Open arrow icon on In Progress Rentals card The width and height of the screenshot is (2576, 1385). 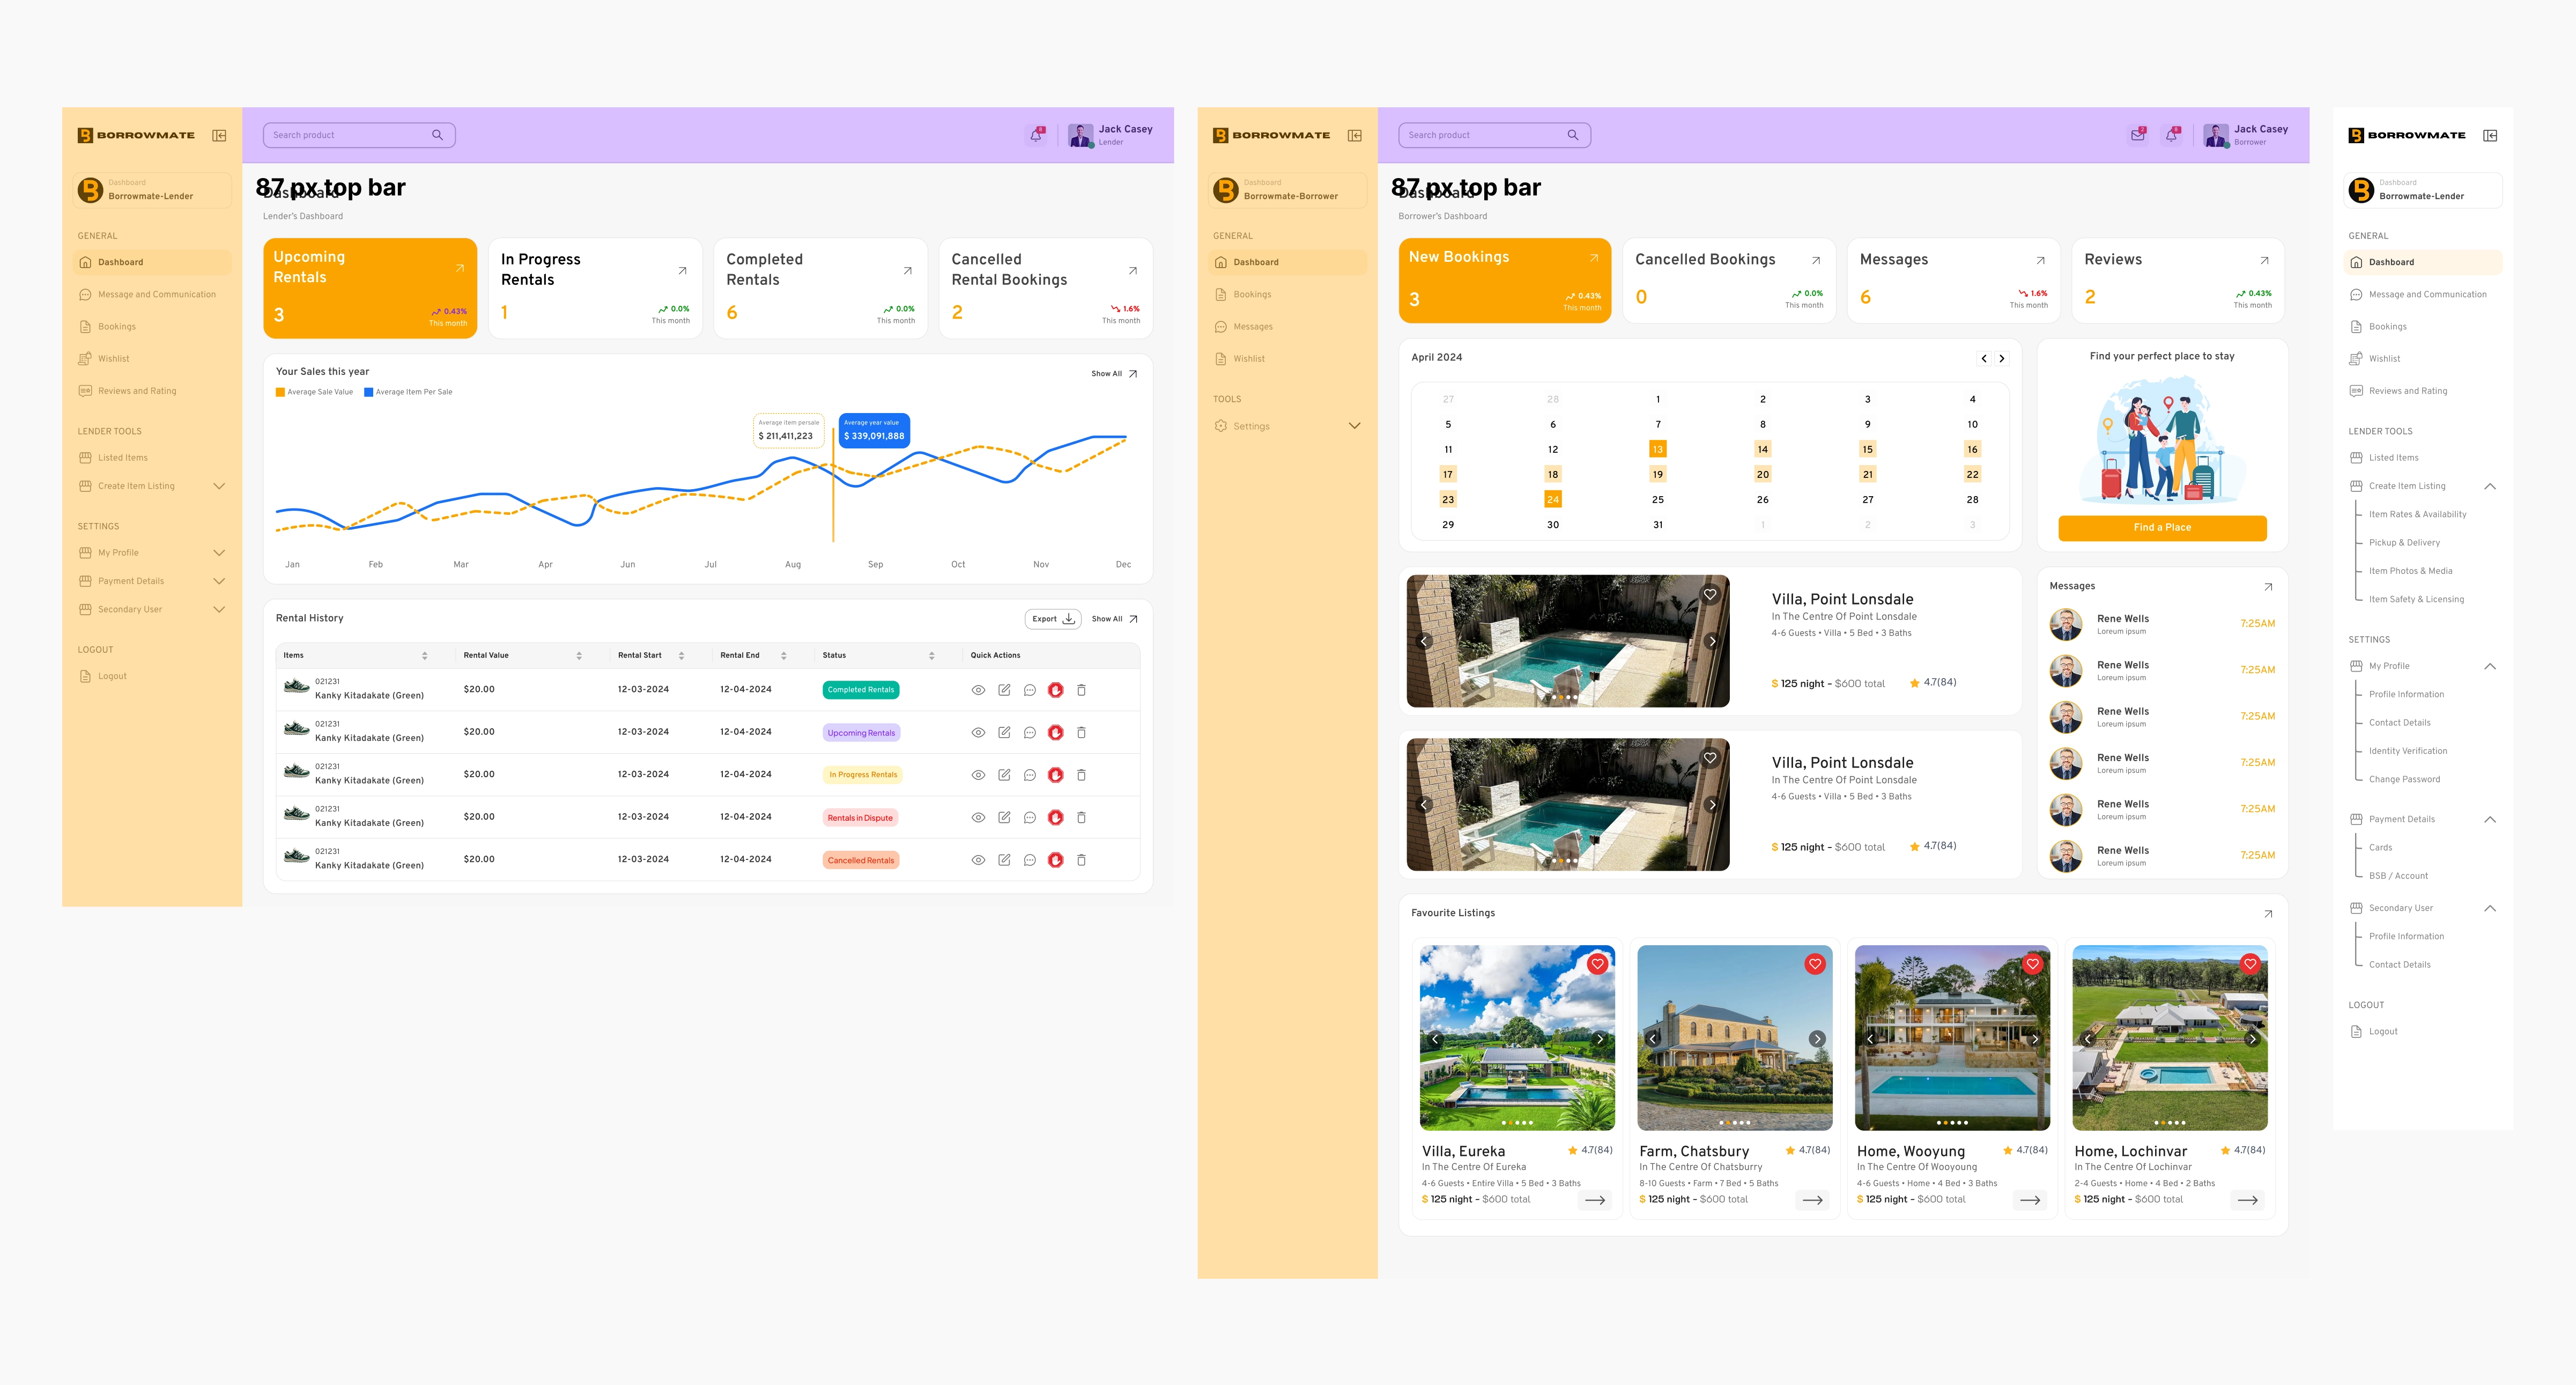tap(682, 270)
